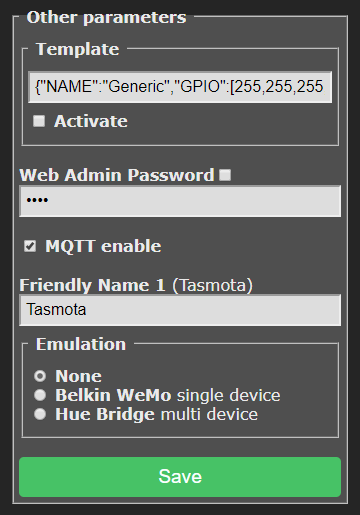Select the Belkin WeMo radio button

point(40,395)
